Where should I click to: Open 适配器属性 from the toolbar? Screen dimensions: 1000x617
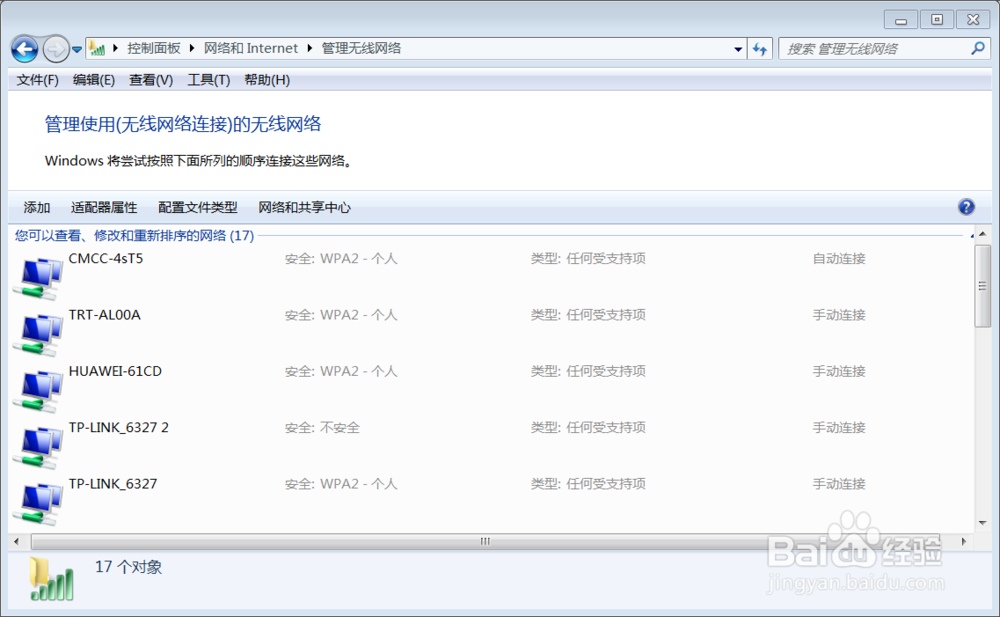pos(104,207)
